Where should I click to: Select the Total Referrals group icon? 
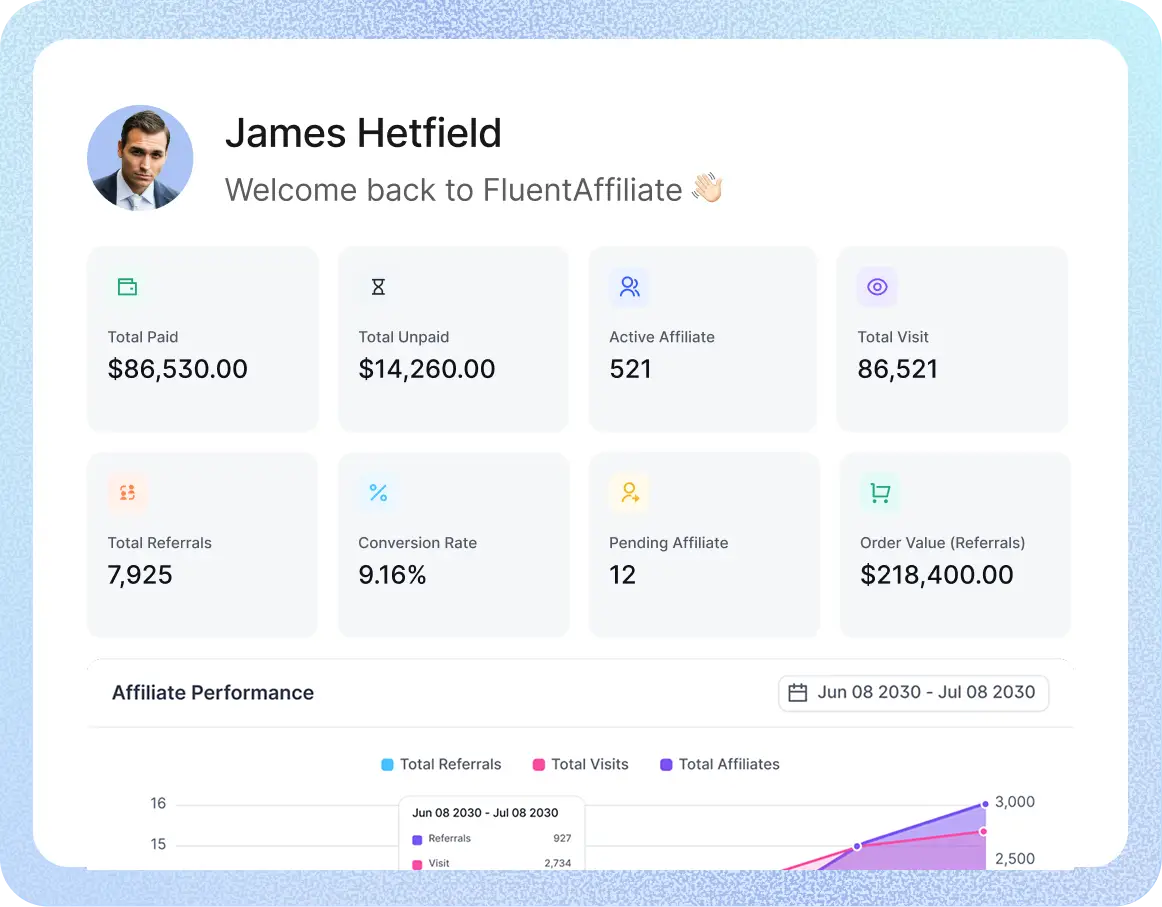point(127,492)
